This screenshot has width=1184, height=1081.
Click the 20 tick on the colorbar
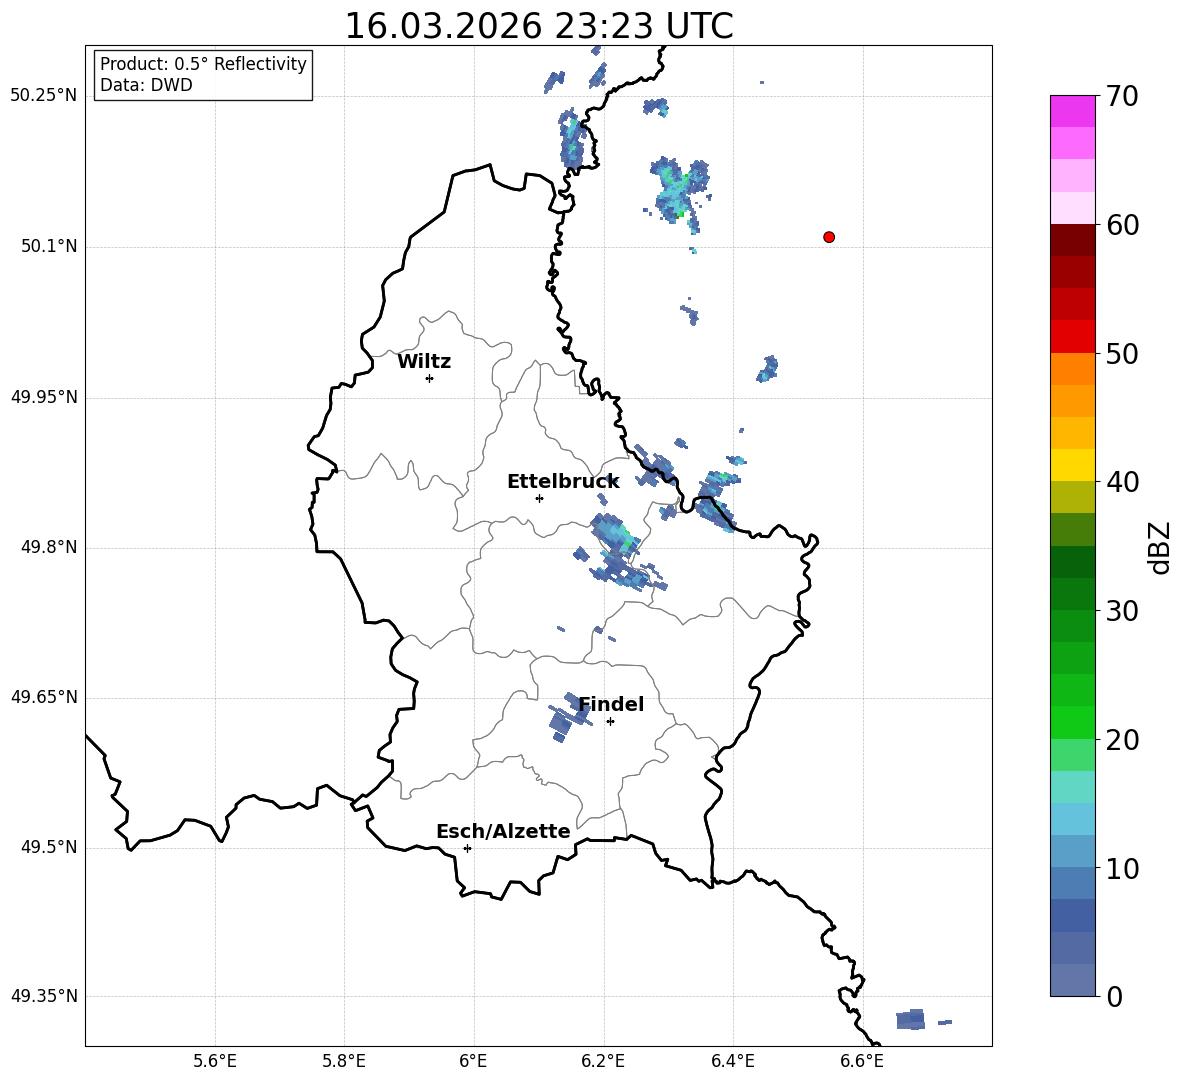coord(1122,740)
